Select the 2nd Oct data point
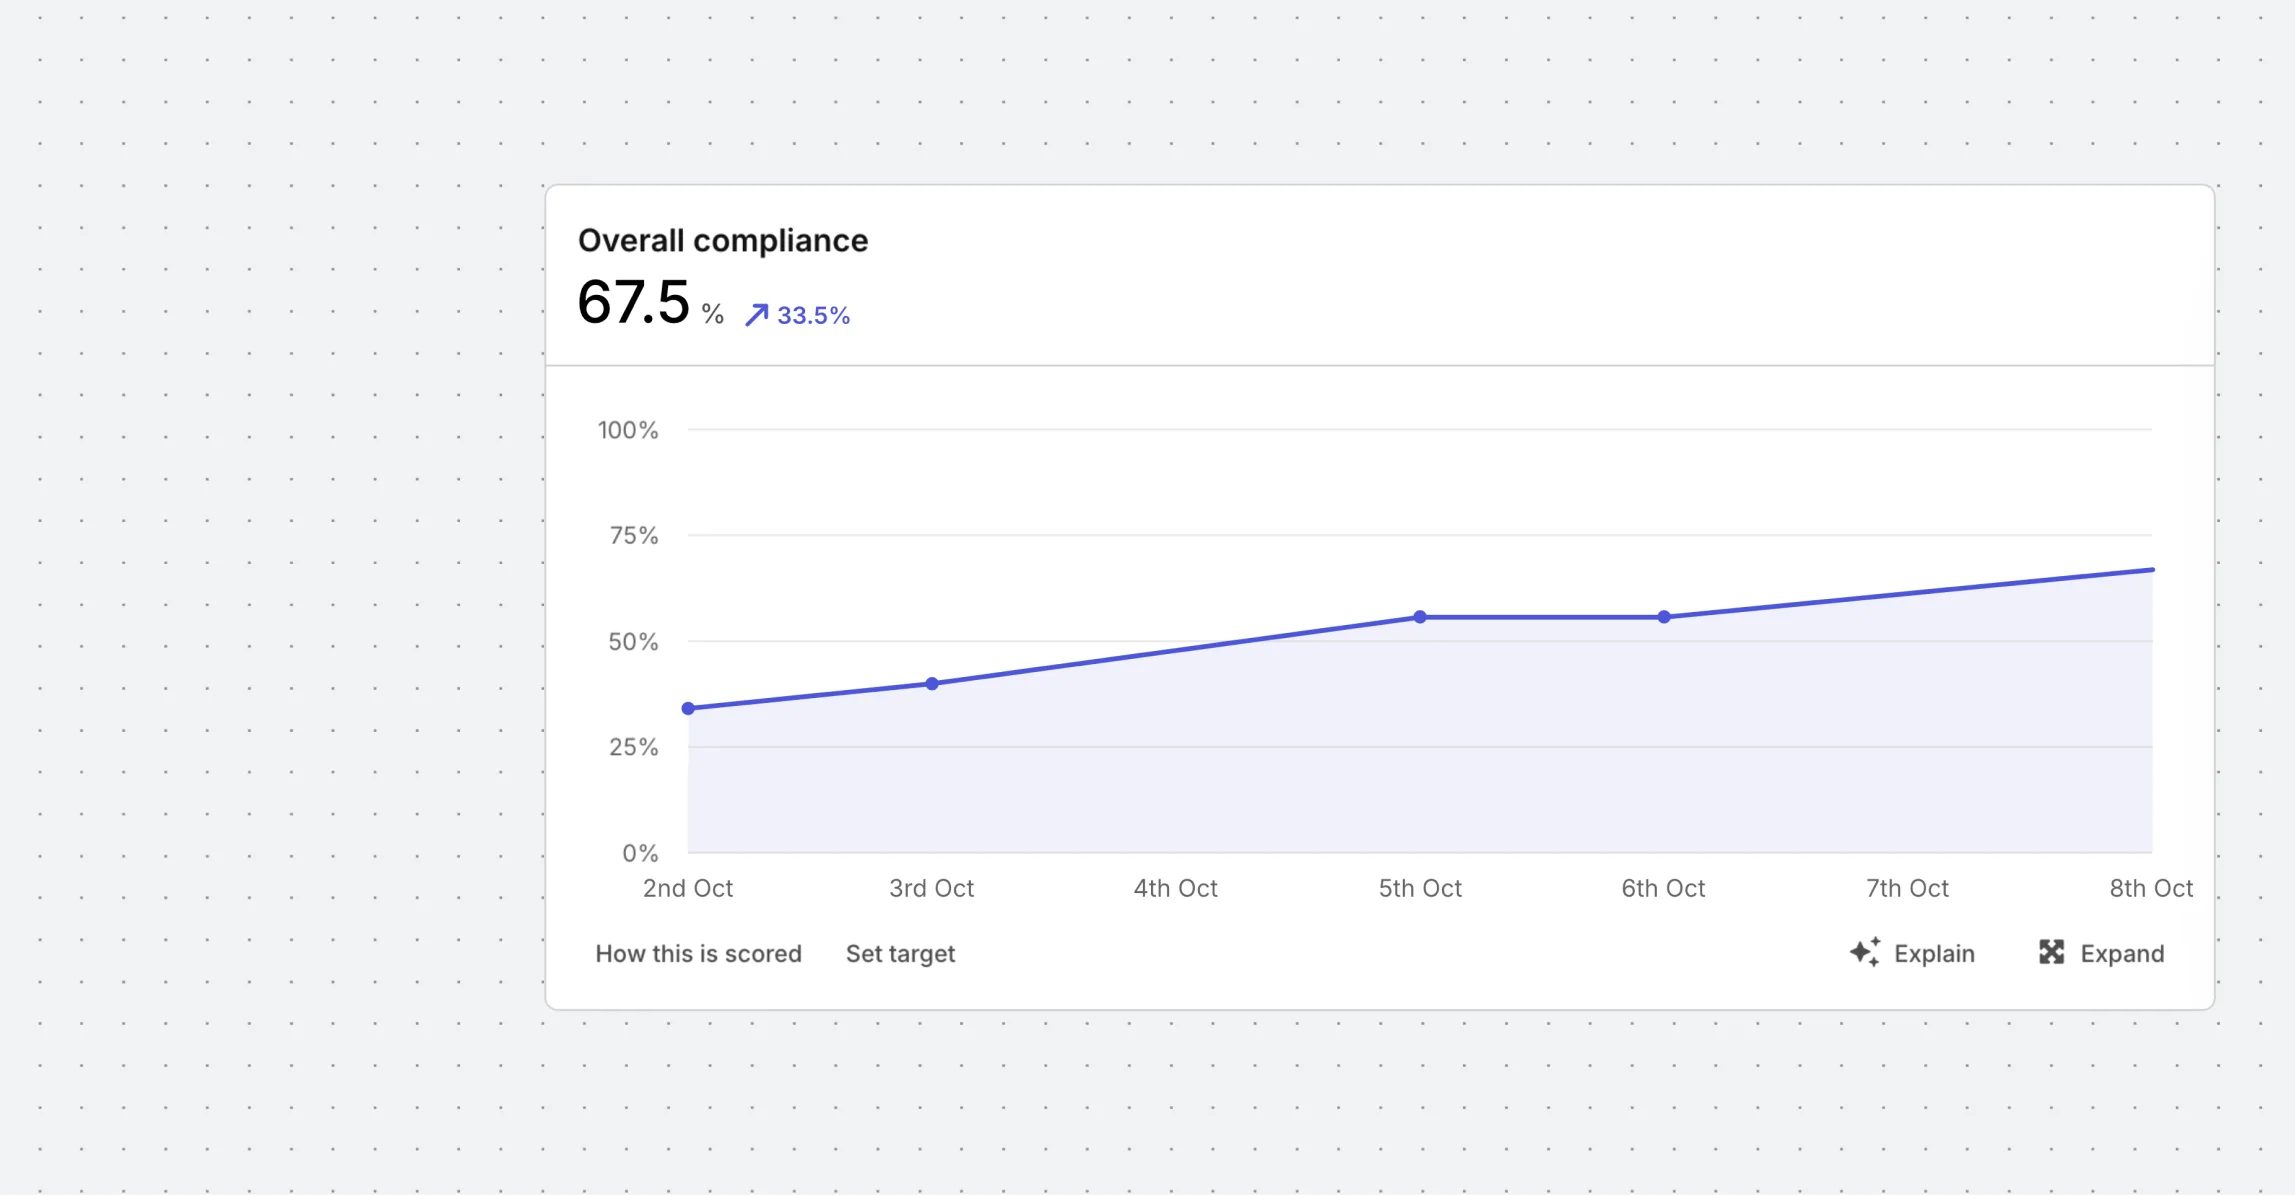Image resolution: width=2296 pixels, height=1195 pixels. pyautogui.click(x=688, y=708)
